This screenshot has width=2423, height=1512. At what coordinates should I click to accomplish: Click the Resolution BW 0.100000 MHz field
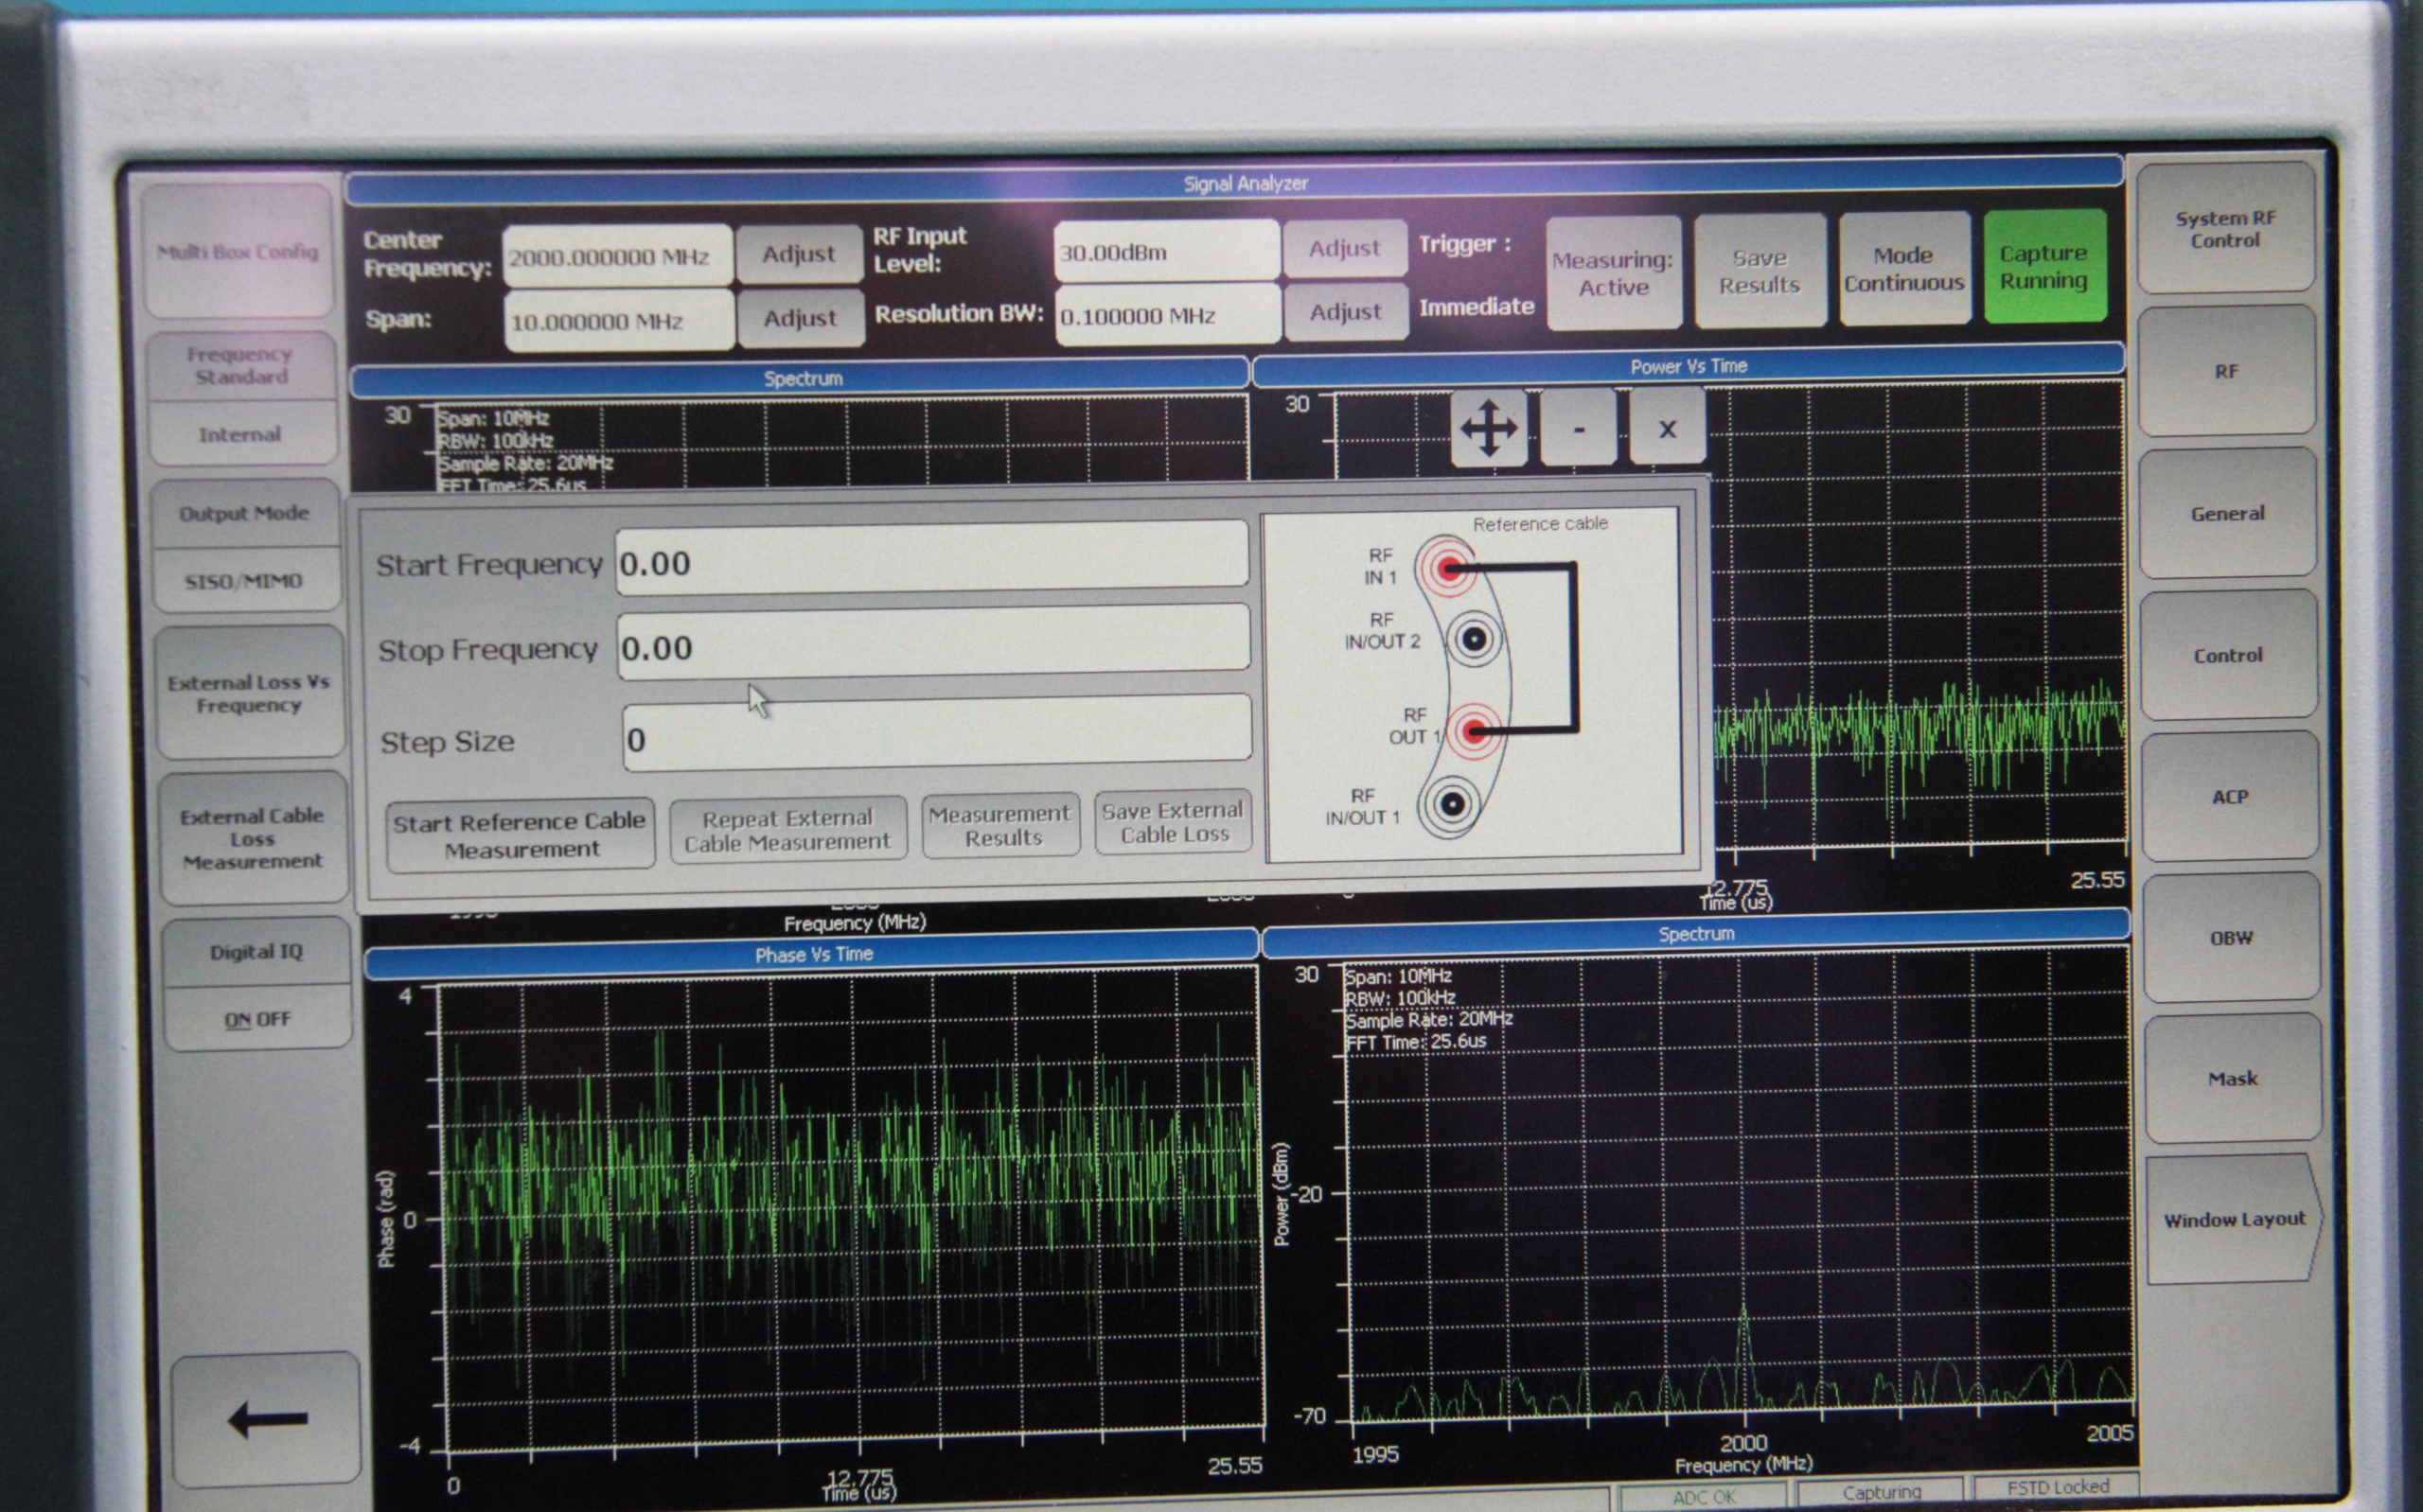1167,315
